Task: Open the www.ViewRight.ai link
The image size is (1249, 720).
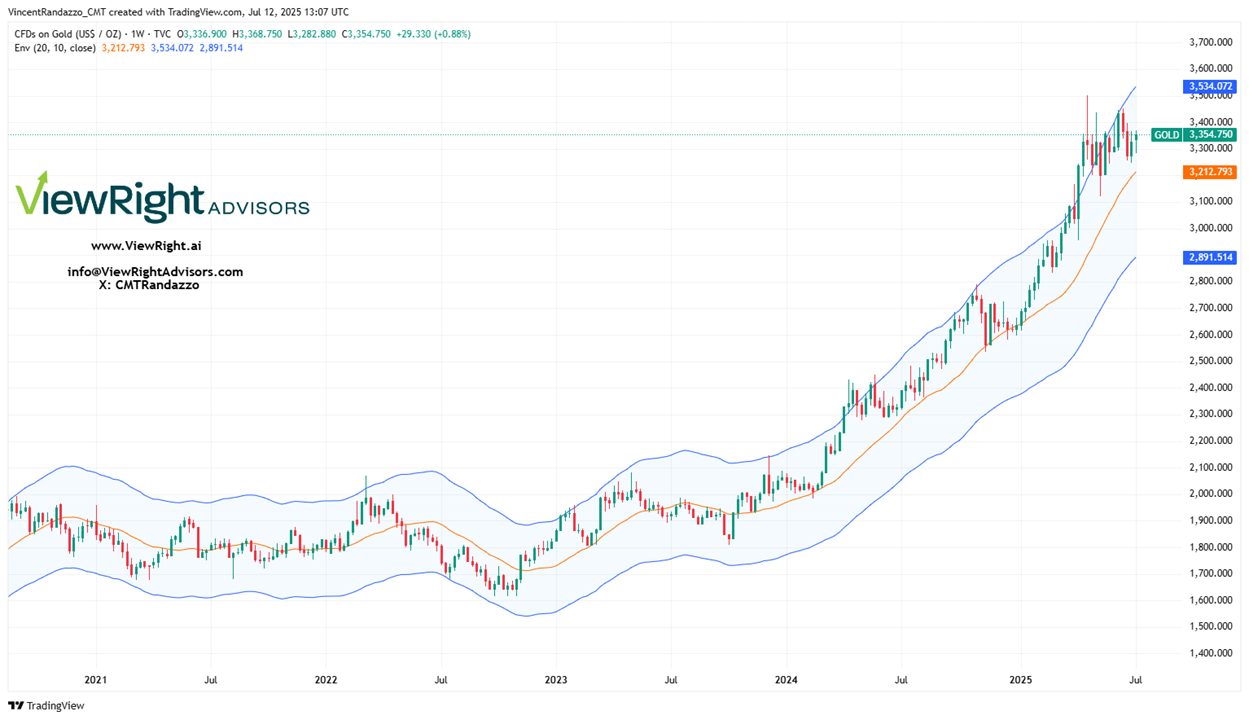Action: pyautogui.click(x=146, y=246)
